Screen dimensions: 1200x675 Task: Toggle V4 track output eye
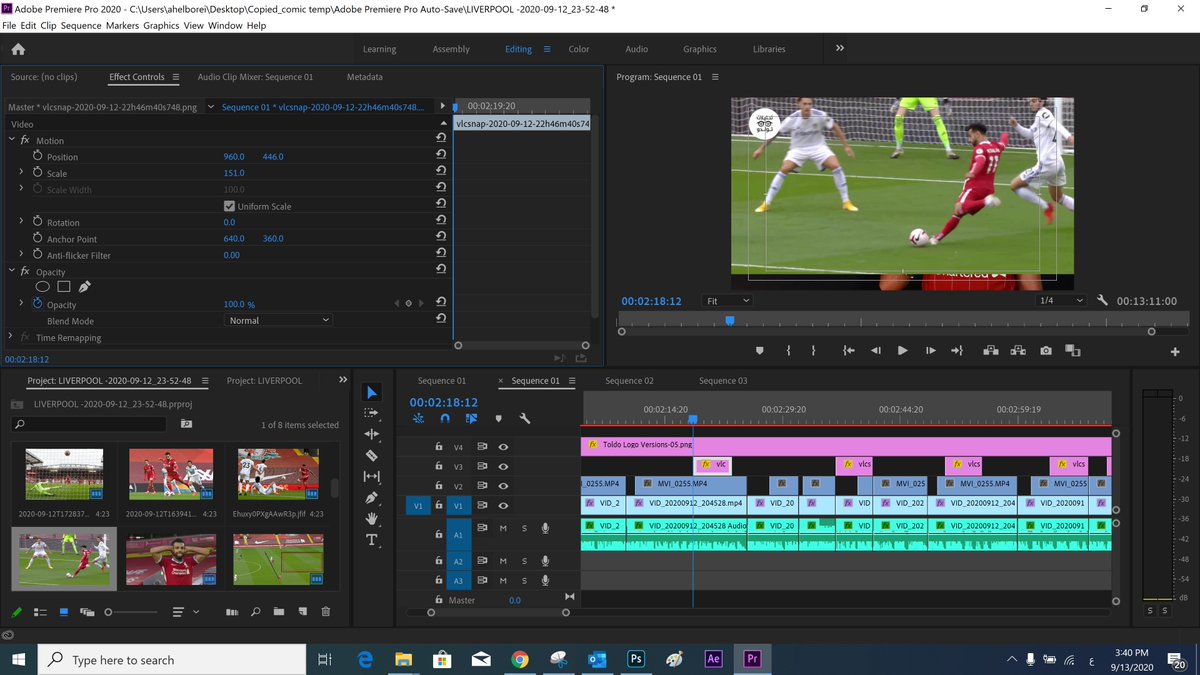[503, 447]
